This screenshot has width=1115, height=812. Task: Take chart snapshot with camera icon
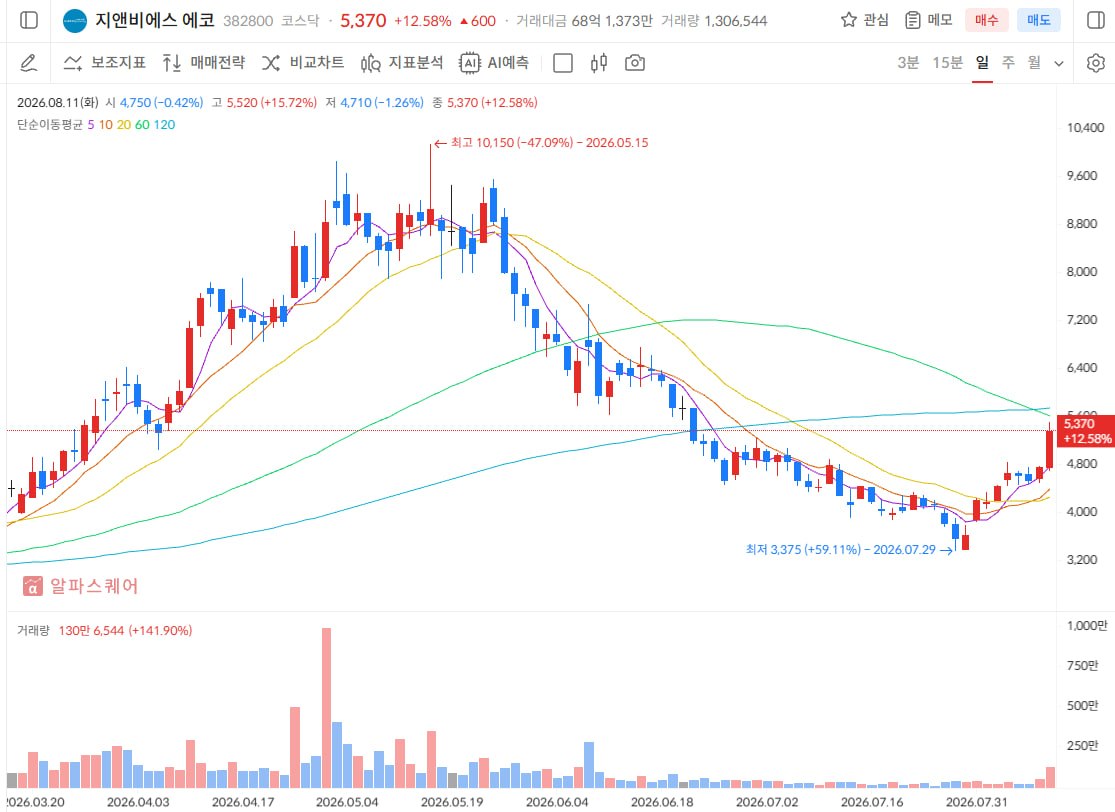click(634, 63)
